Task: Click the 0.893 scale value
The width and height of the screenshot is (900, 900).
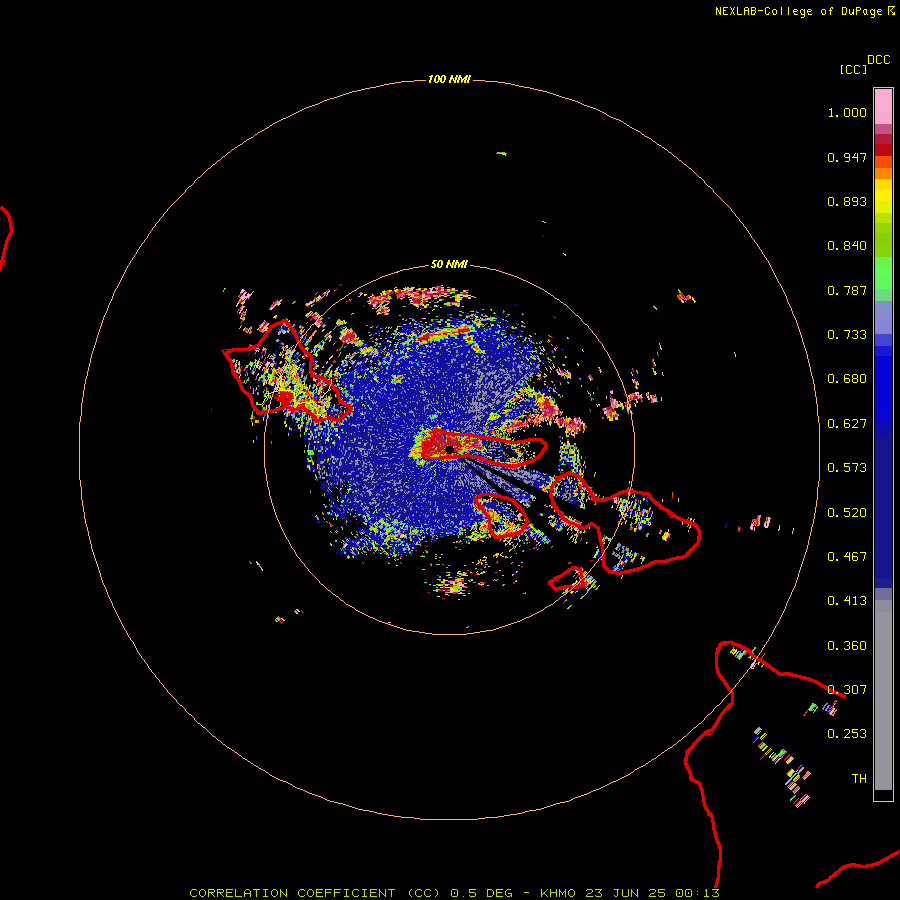Action: (847, 201)
